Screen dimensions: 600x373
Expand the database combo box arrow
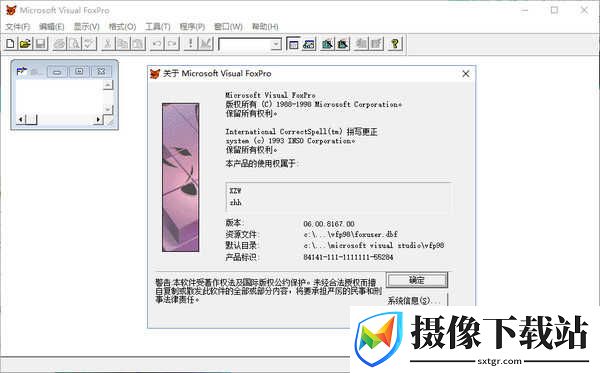click(x=276, y=44)
